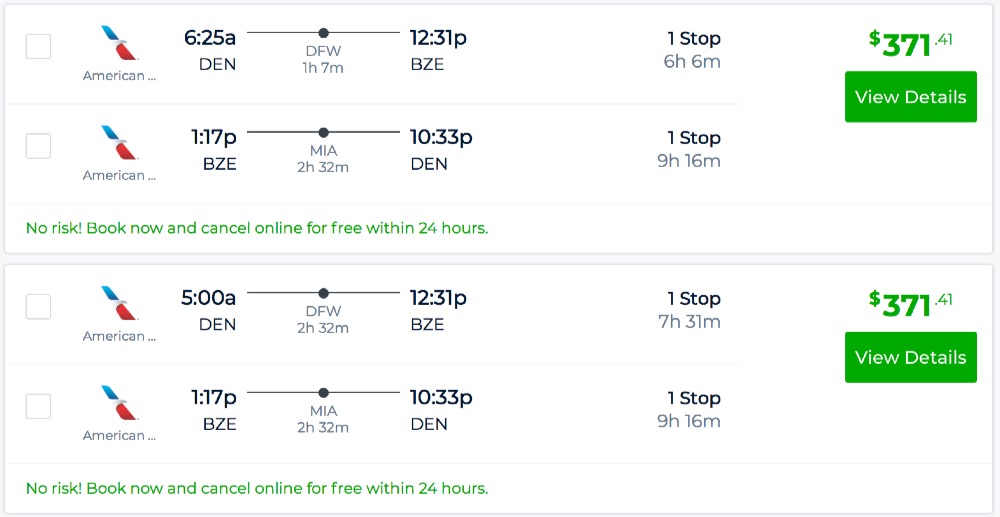1000x517 pixels.
Task: Select second card's 1:17p BZE return checkbox
Action: 38,406
